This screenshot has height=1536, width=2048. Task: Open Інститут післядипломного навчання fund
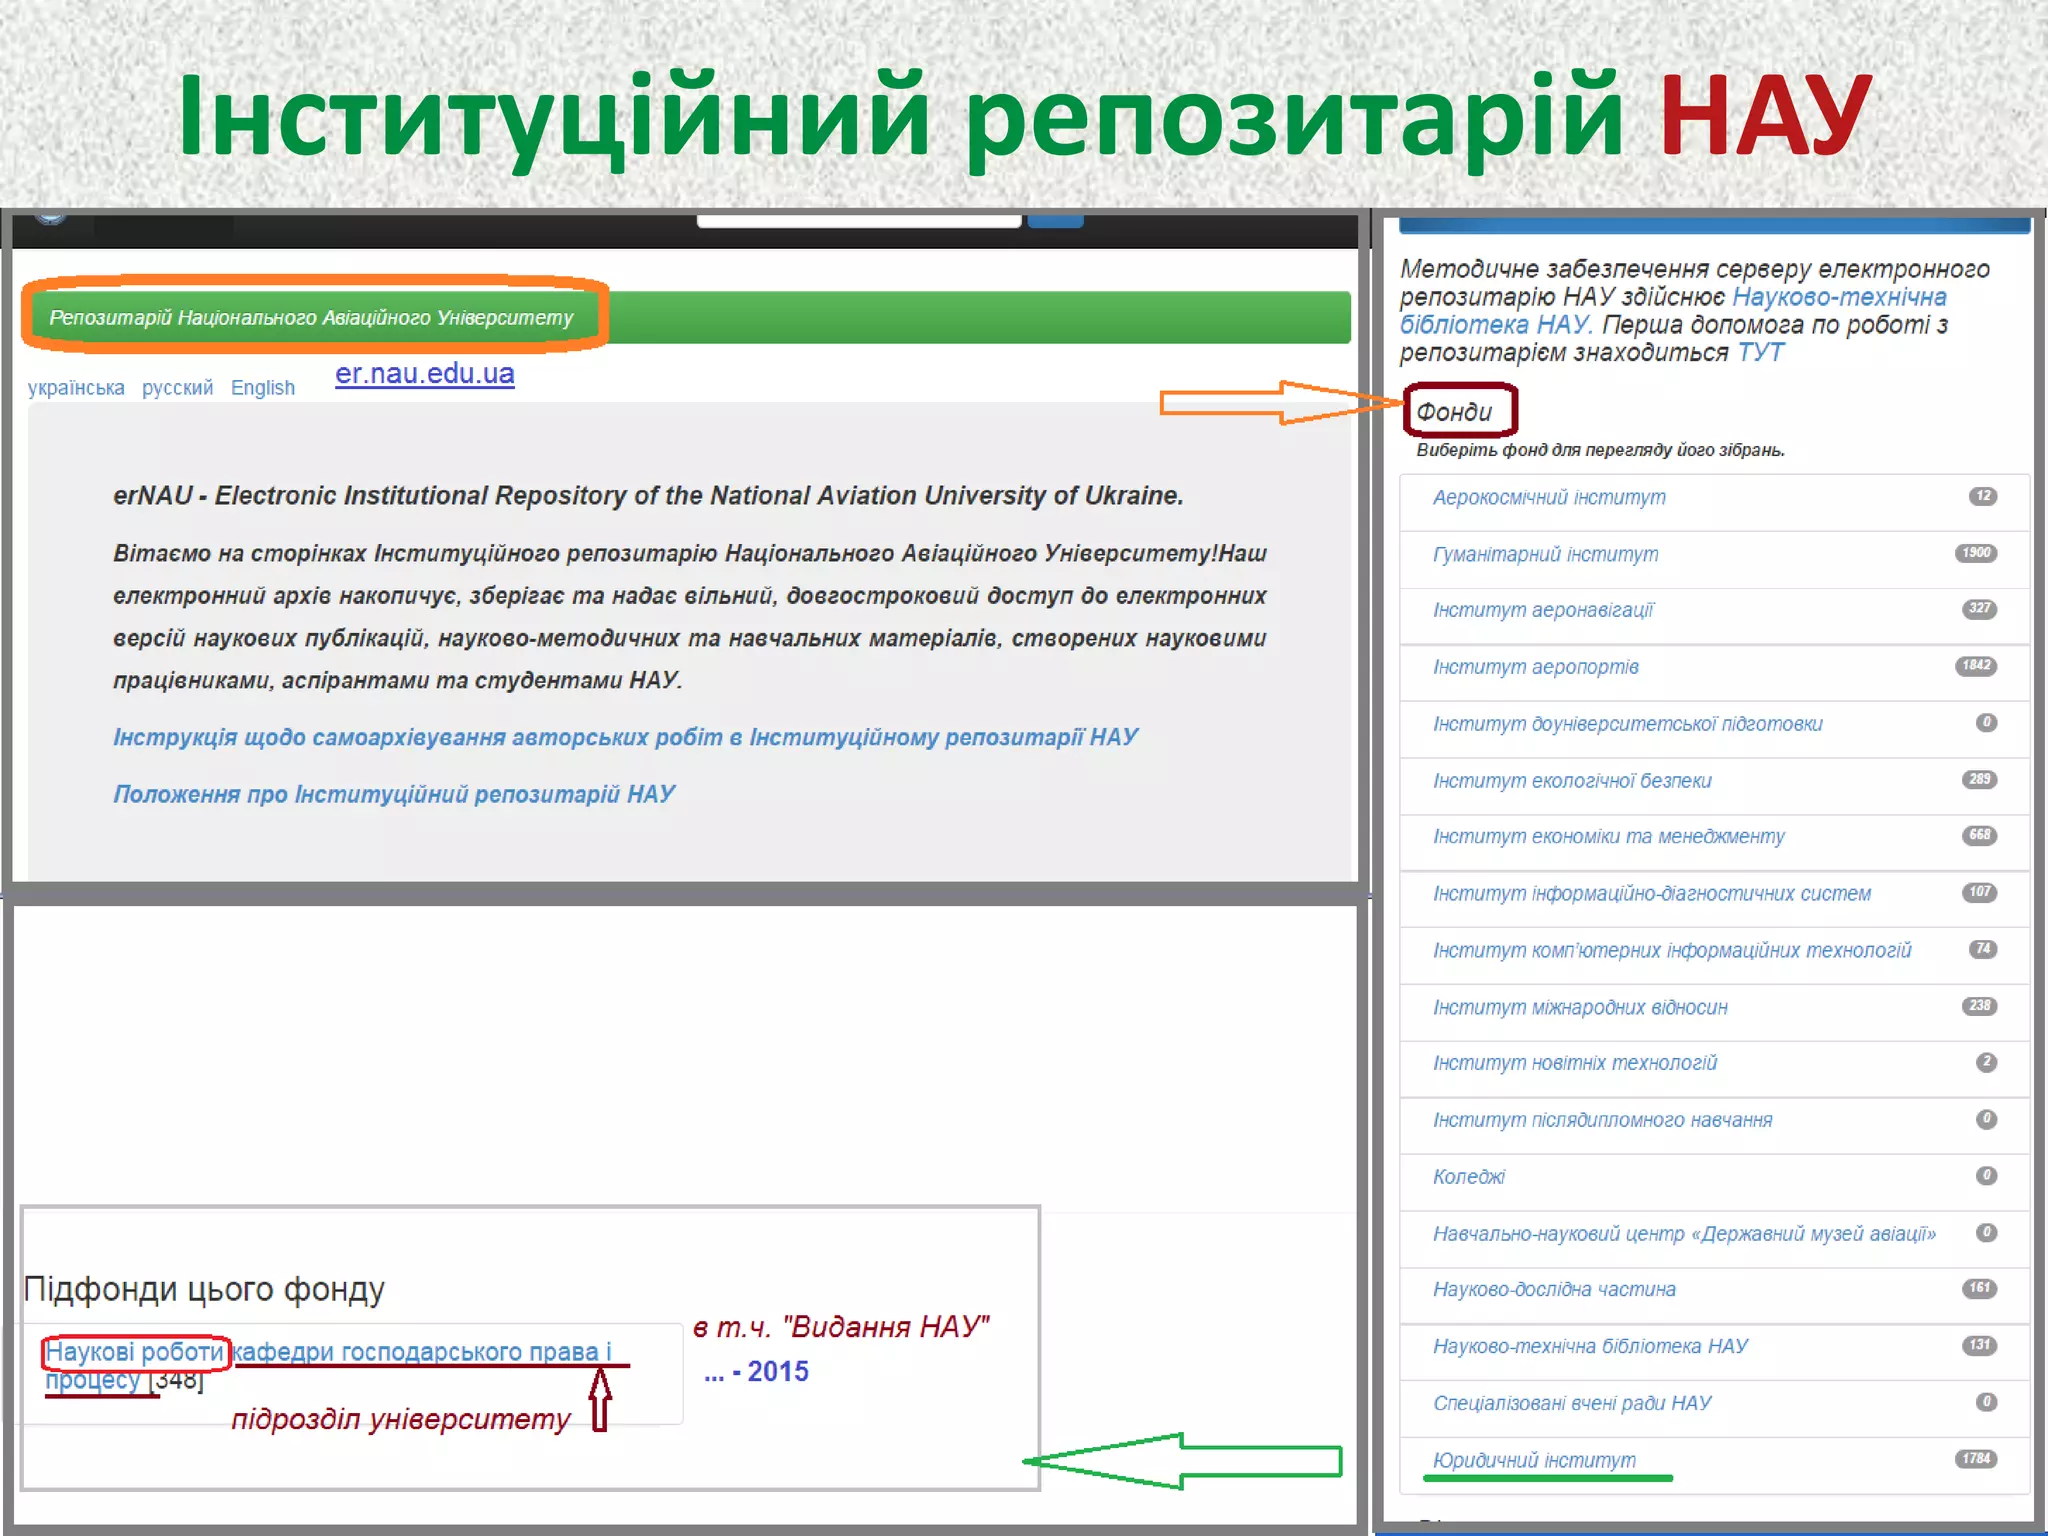coord(1602,1120)
